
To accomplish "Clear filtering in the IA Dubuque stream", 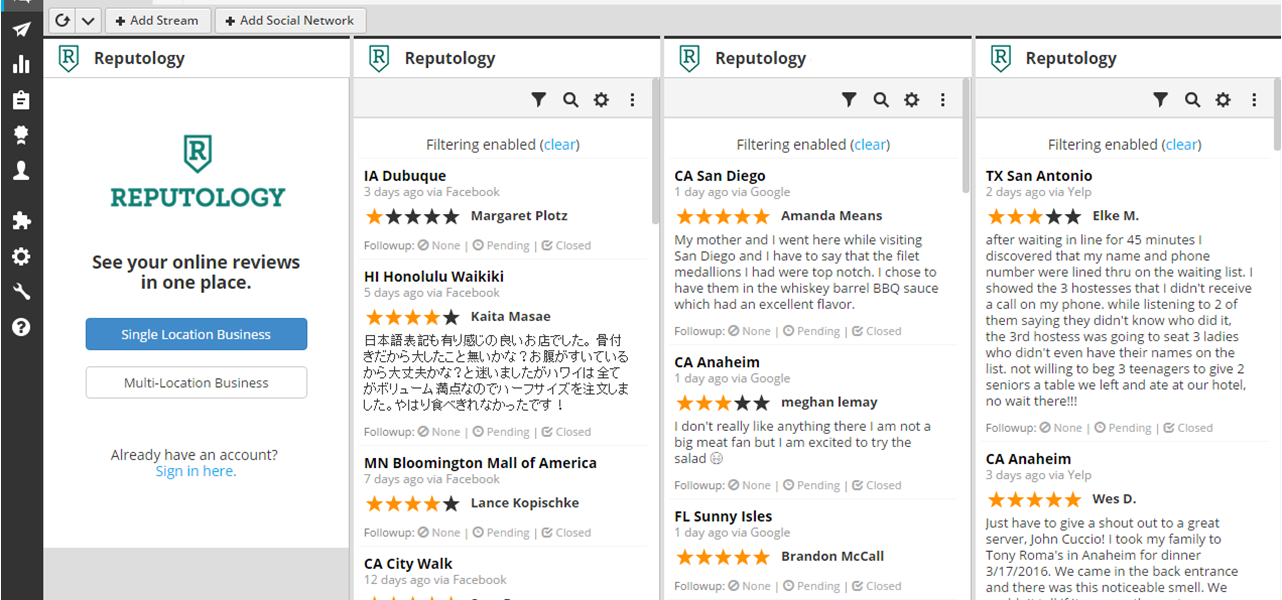I will 560,144.
